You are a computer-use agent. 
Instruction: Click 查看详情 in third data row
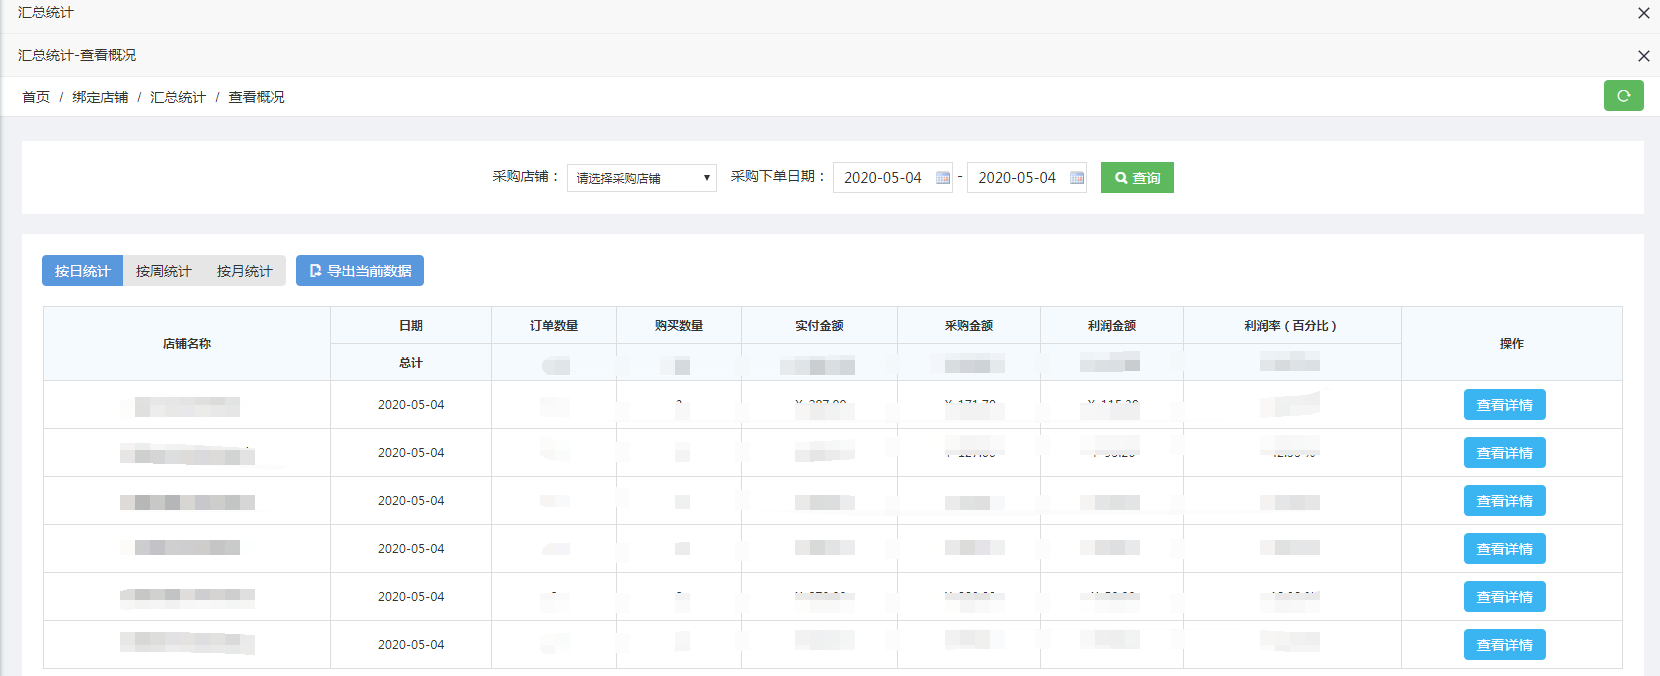click(x=1505, y=501)
